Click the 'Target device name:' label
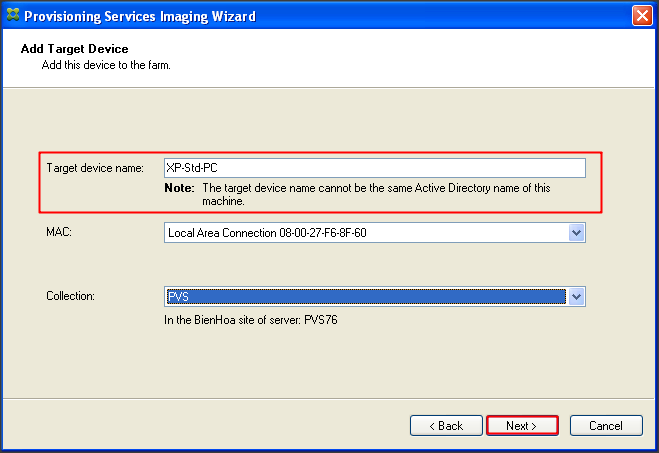This screenshot has height=453, width=659. coord(95,168)
